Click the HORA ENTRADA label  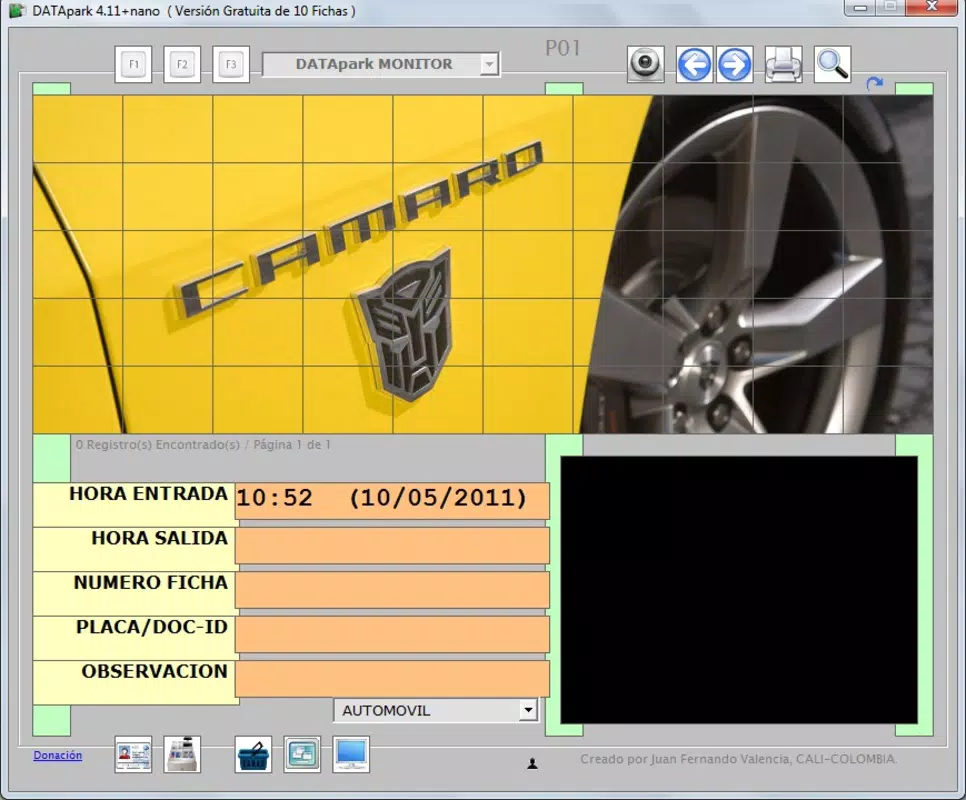148,494
